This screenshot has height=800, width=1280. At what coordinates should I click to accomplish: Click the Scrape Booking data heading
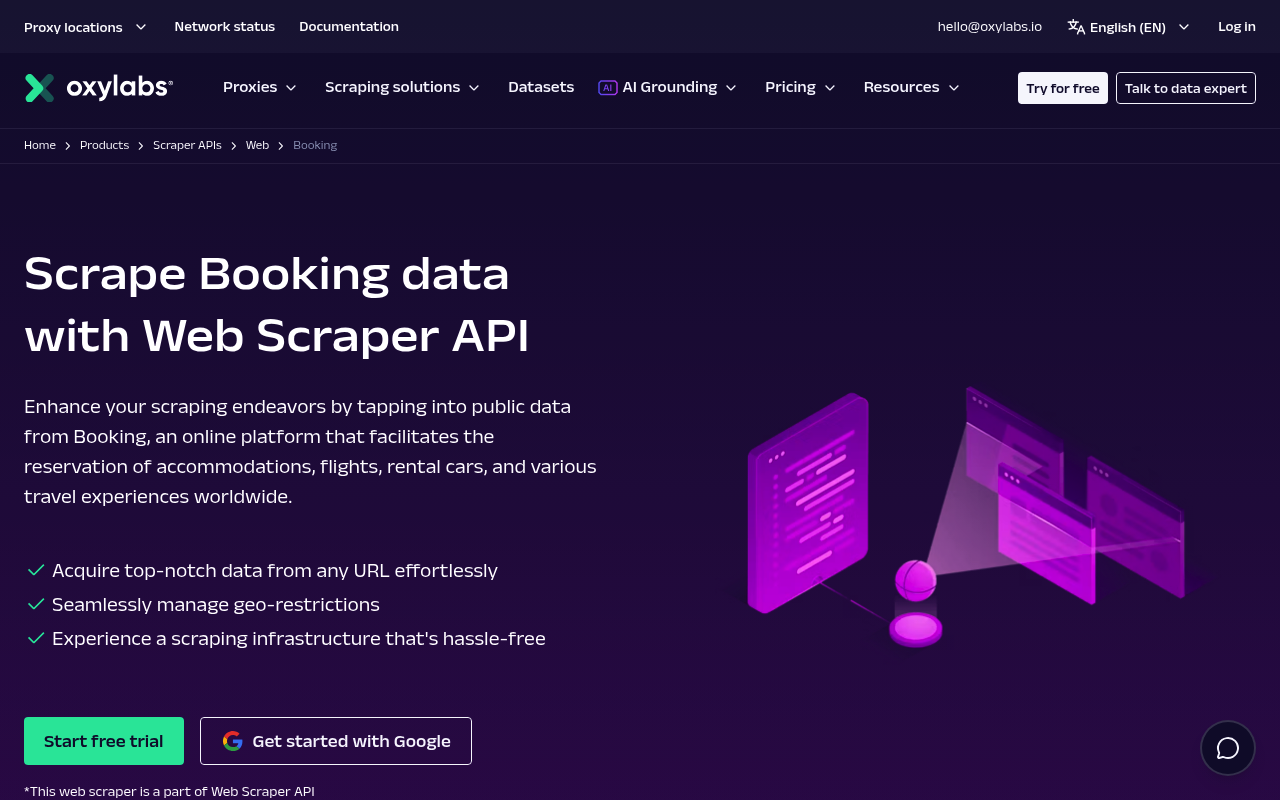(277, 304)
